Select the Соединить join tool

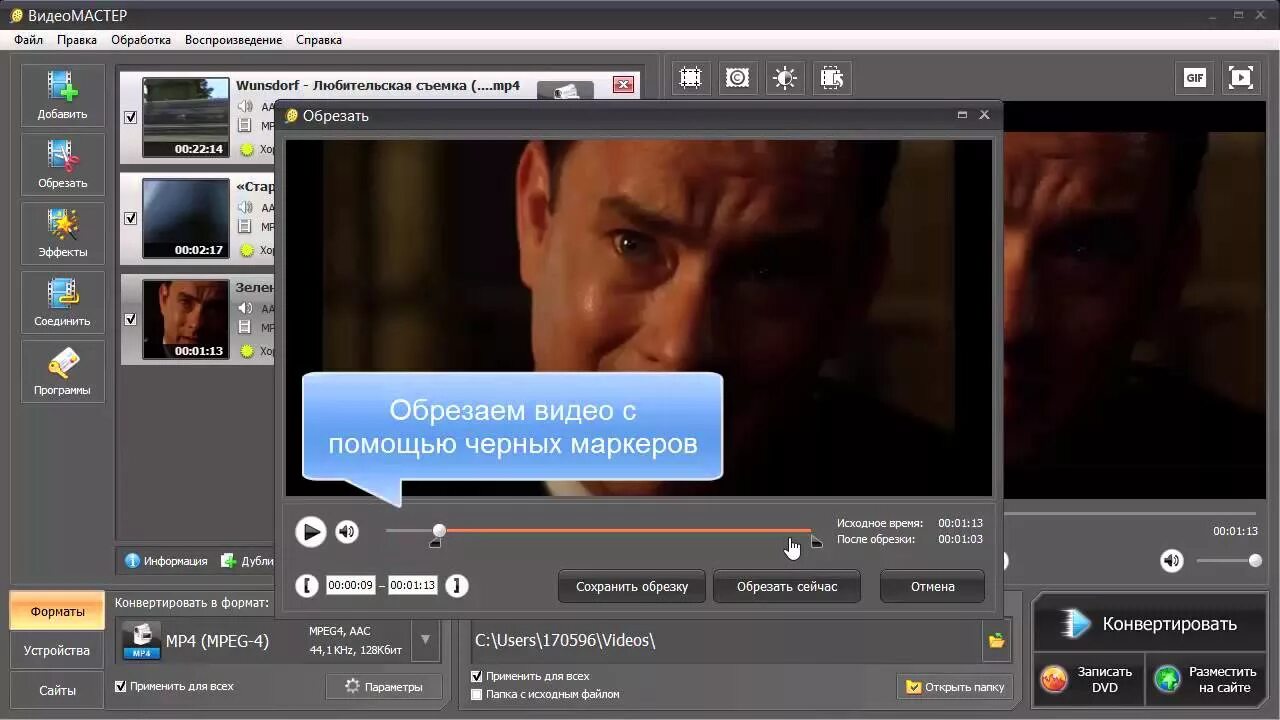62,303
